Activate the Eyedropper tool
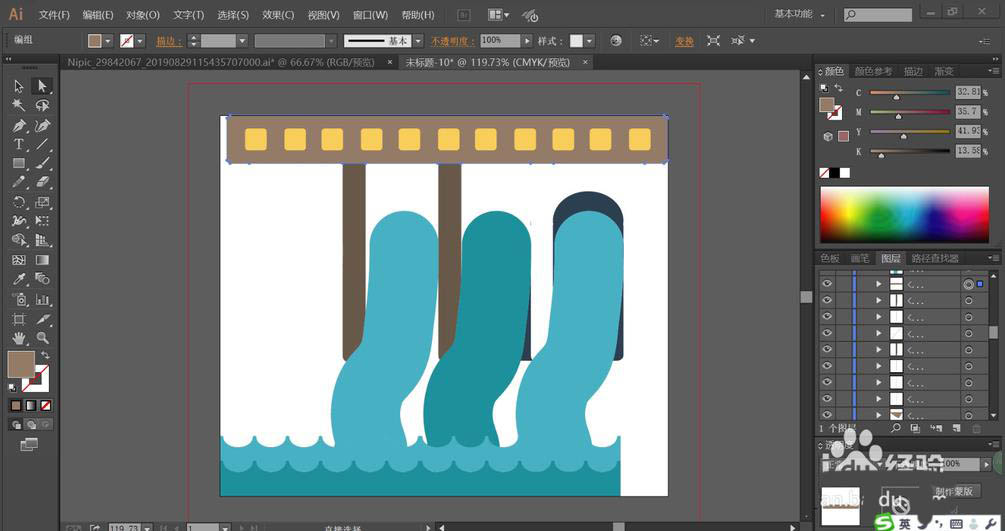 pos(18,280)
